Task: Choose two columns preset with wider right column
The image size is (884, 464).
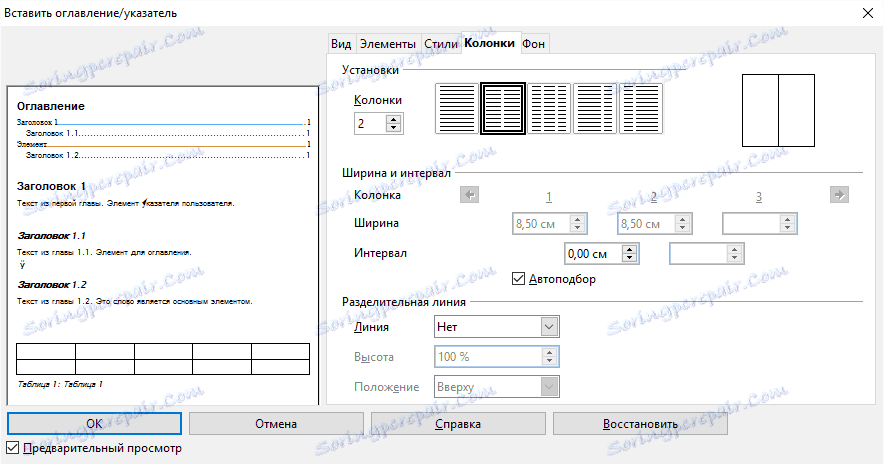Action: (641, 108)
